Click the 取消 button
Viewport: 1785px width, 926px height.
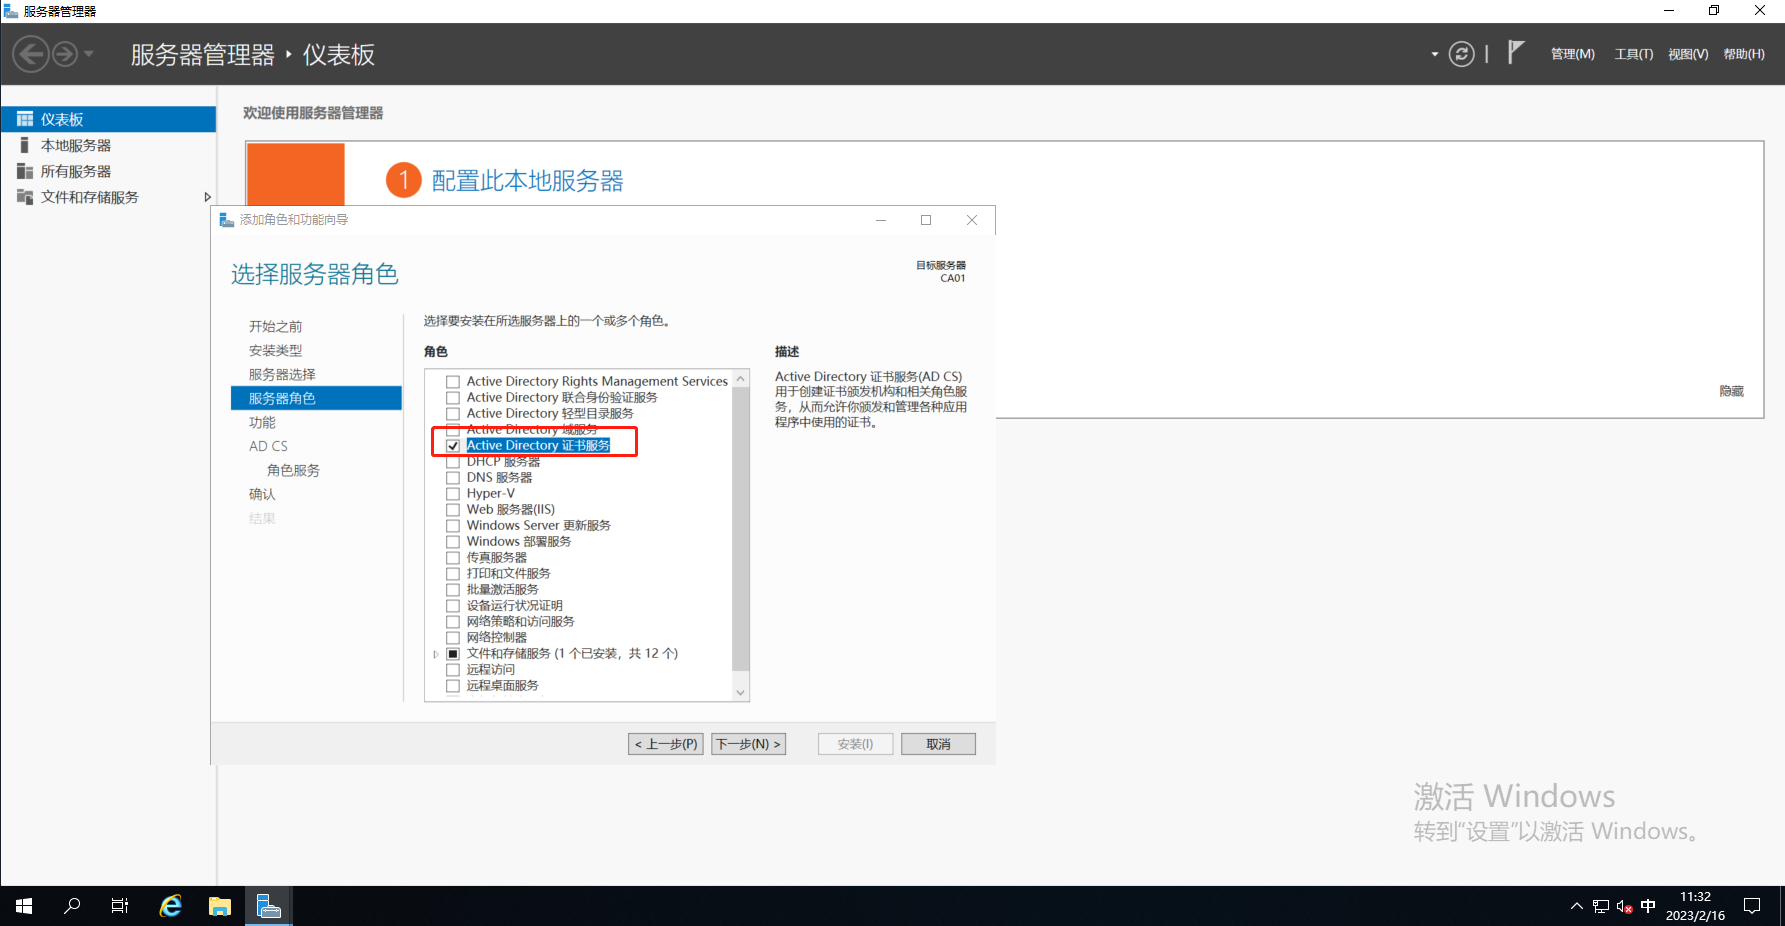click(x=937, y=744)
